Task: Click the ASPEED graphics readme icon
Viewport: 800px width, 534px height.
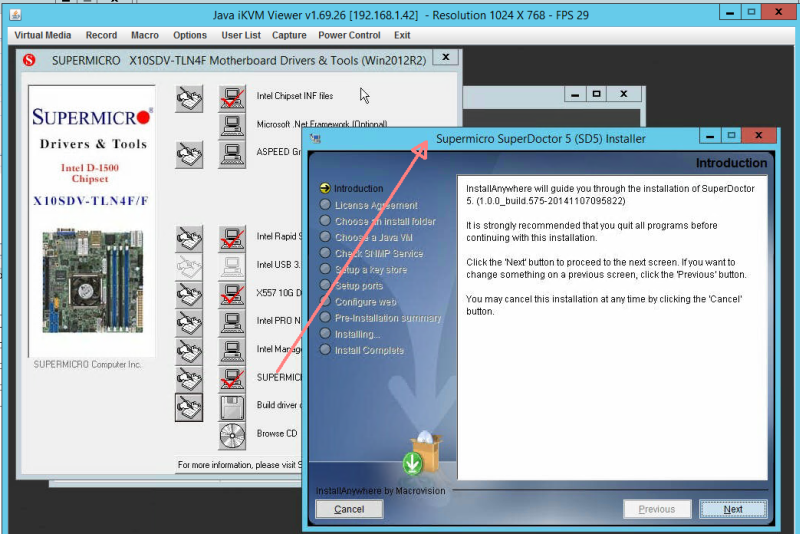Action: (x=189, y=155)
